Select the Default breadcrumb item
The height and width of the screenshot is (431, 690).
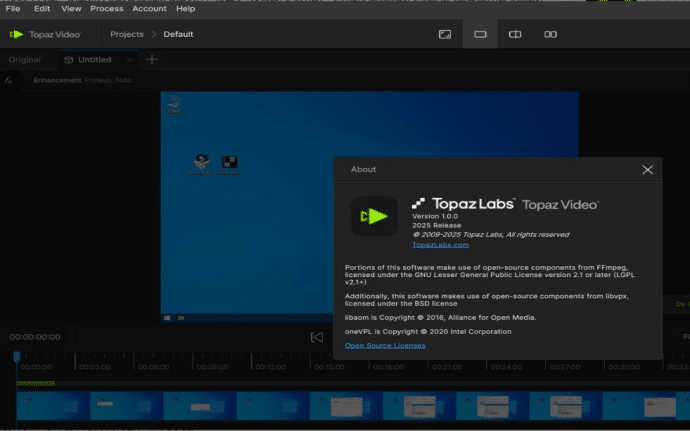(178, 34)
